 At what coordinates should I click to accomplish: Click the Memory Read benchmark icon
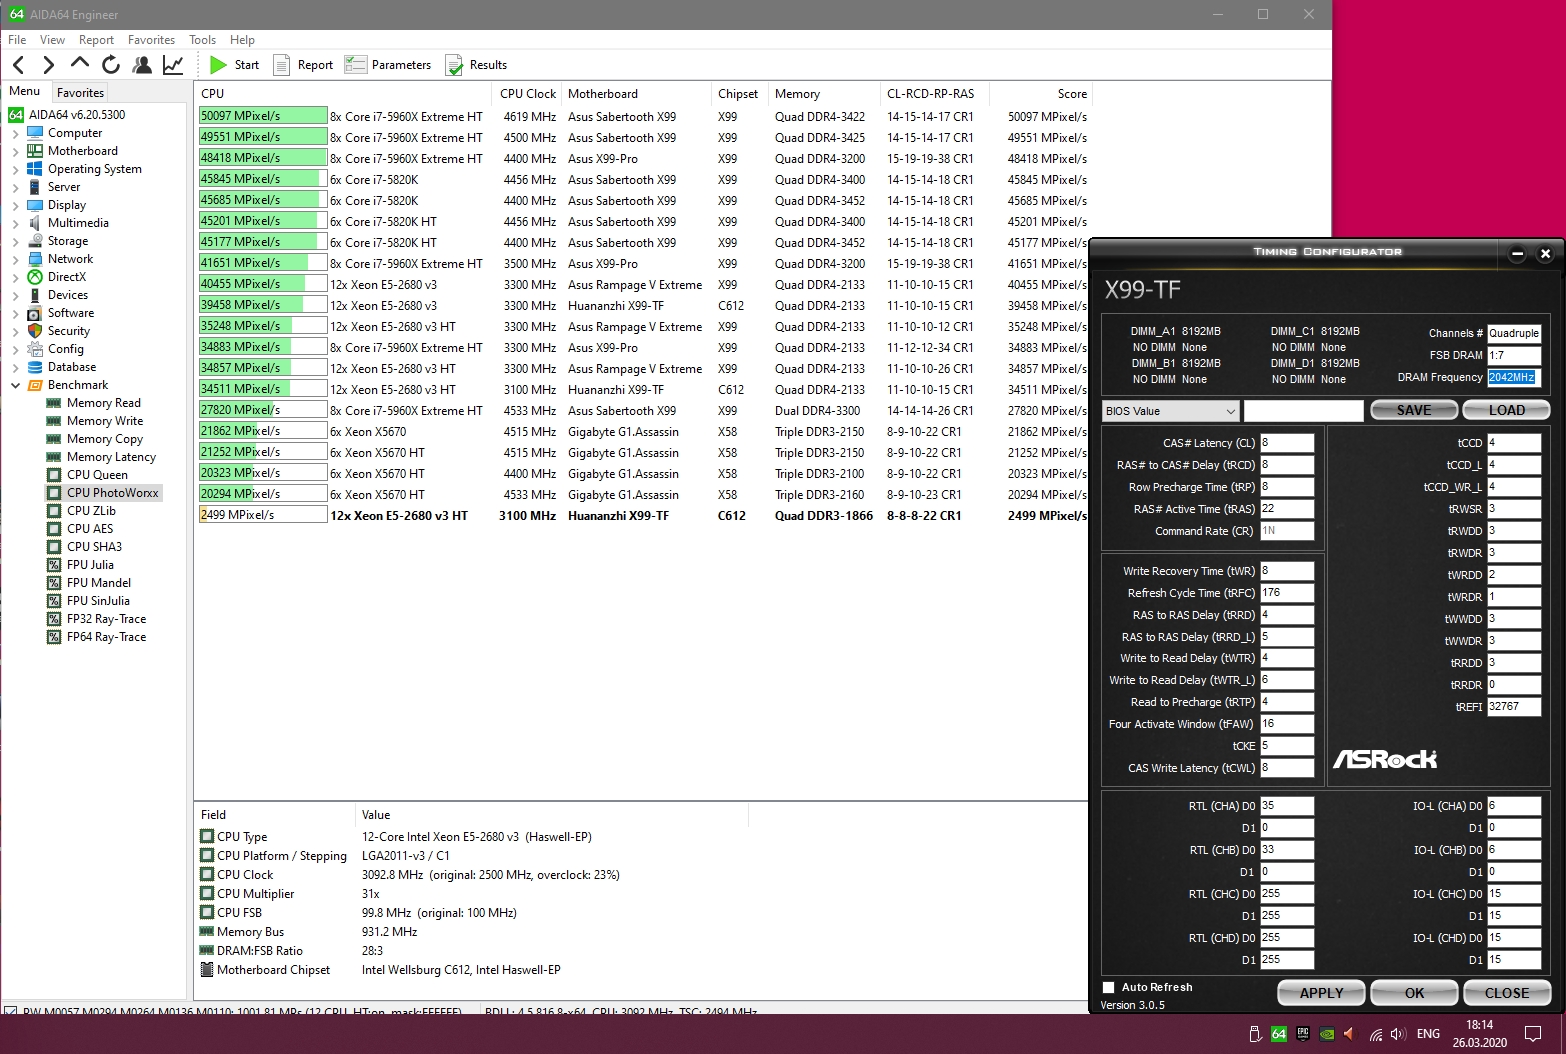pos(54,403)
